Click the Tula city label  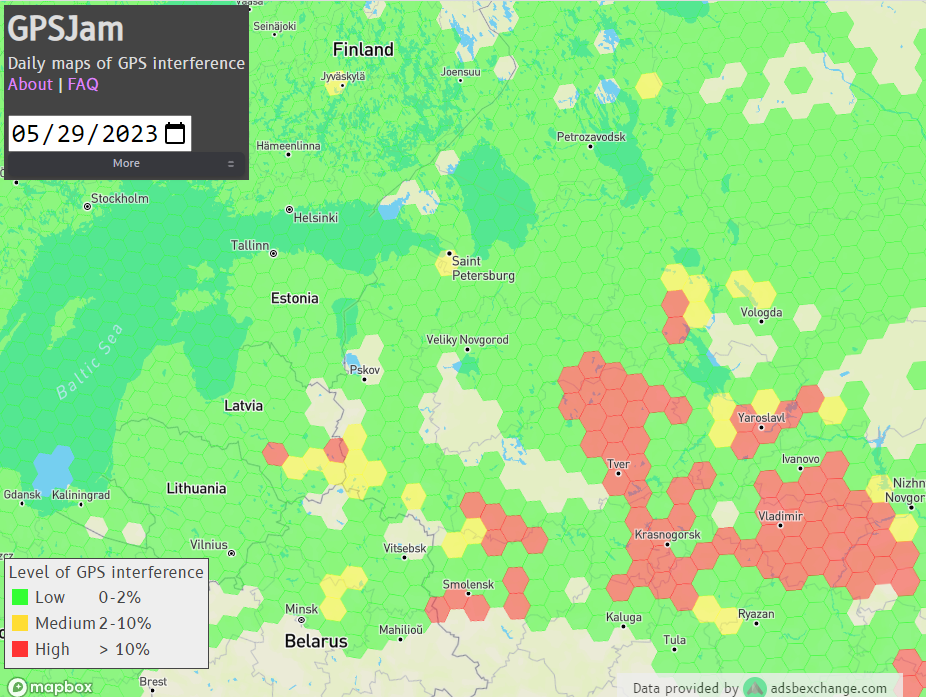pos(674,640)
